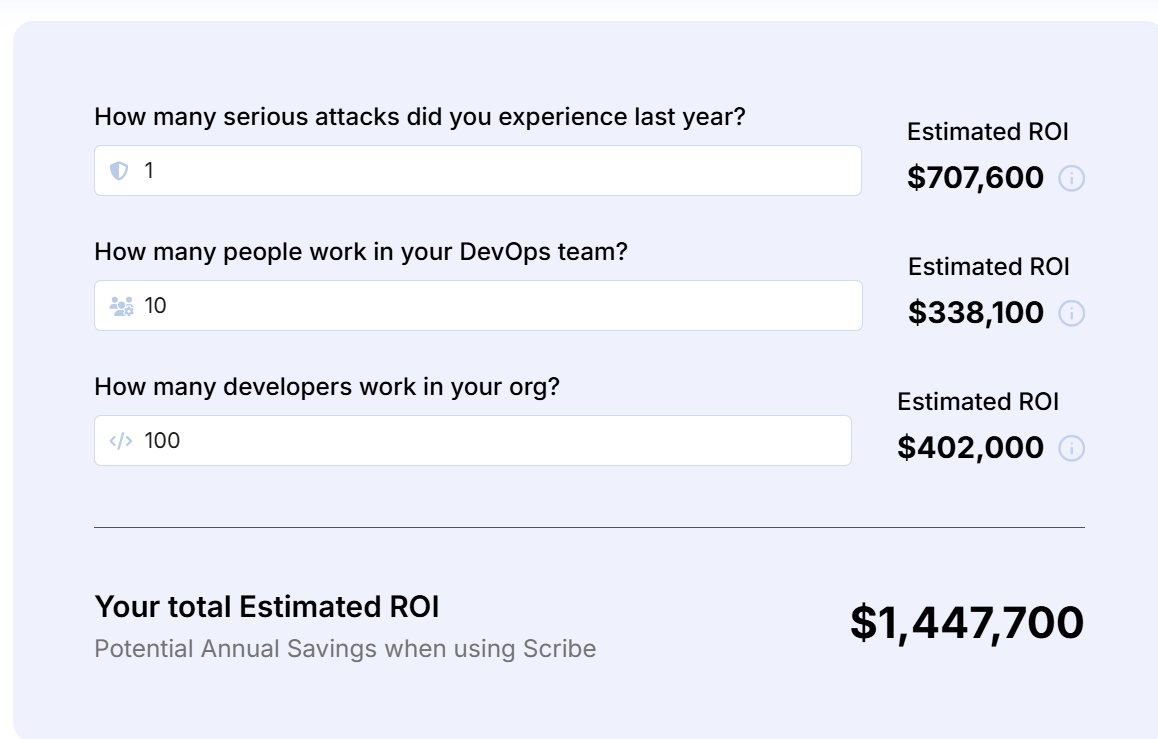Image resolution: width=1158 pixels, height=739 pixels.
Task: Click the $1,447,700 total ROI amount
Action: click(967, 622)
